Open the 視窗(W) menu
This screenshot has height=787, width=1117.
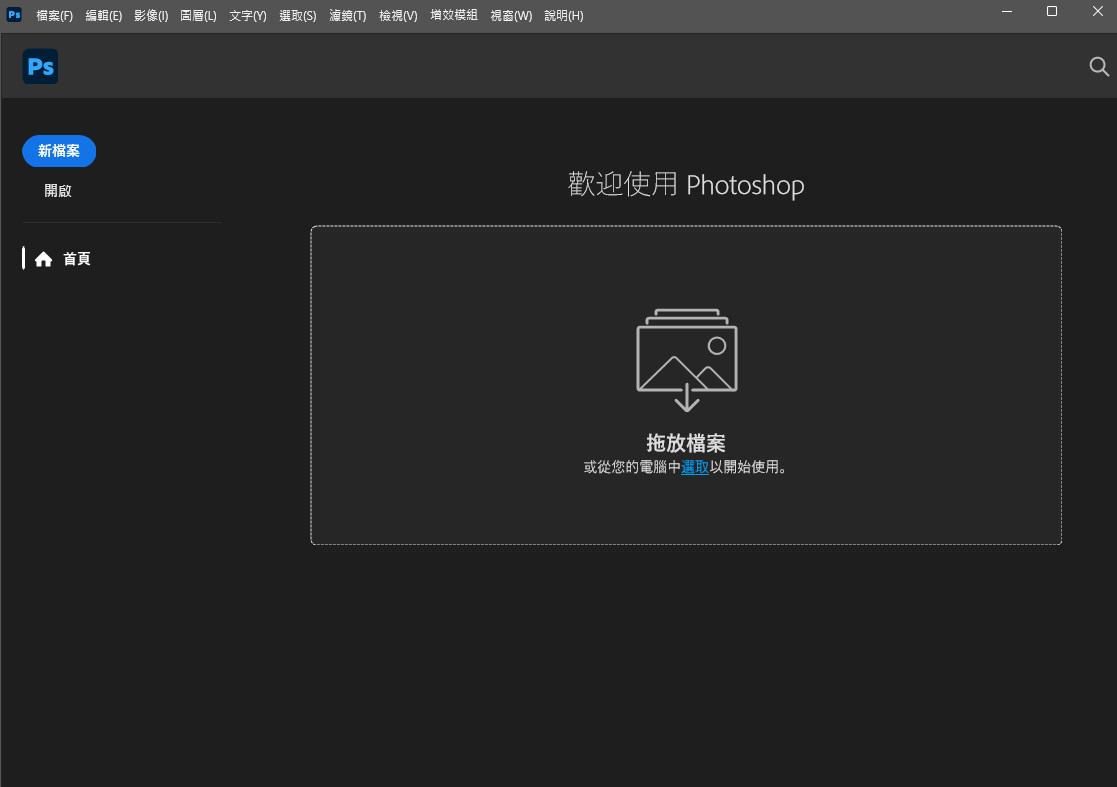[x=511, y=16]
